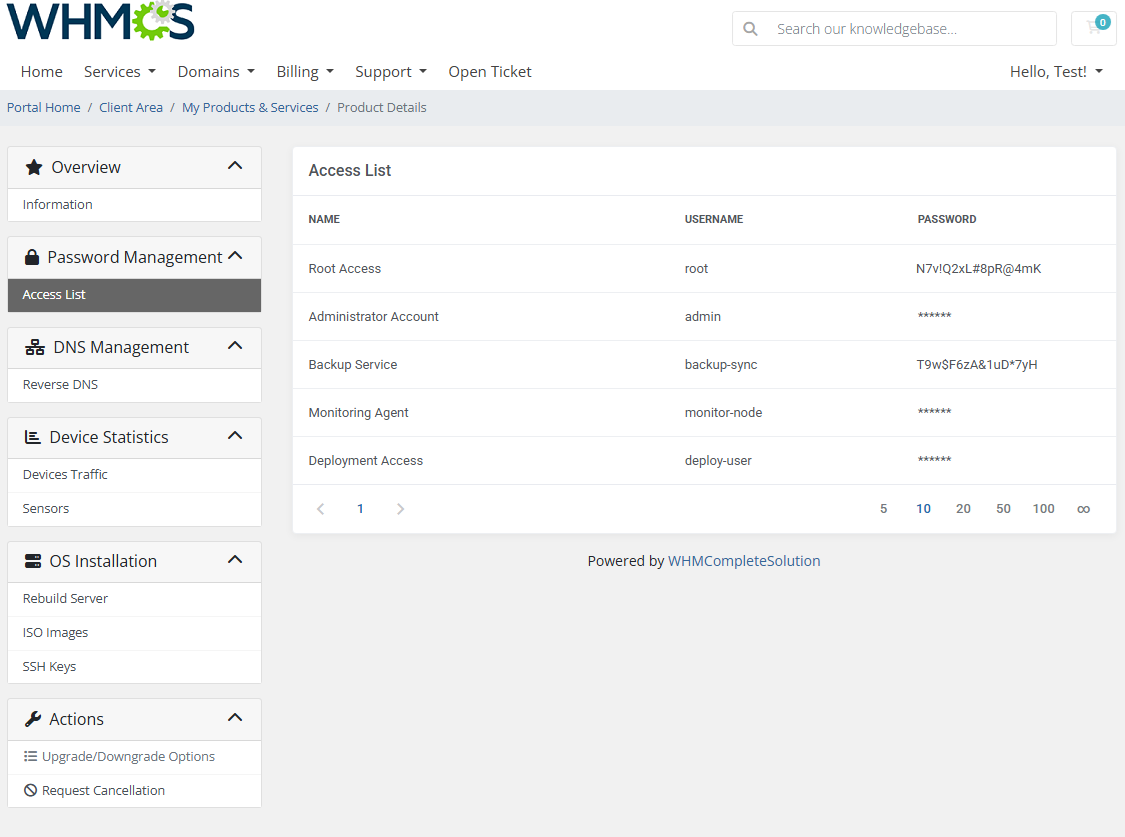Viewport: 1125px width, 837px height.
Task: Sort by USERNAME column header
Action: [714, 219]
